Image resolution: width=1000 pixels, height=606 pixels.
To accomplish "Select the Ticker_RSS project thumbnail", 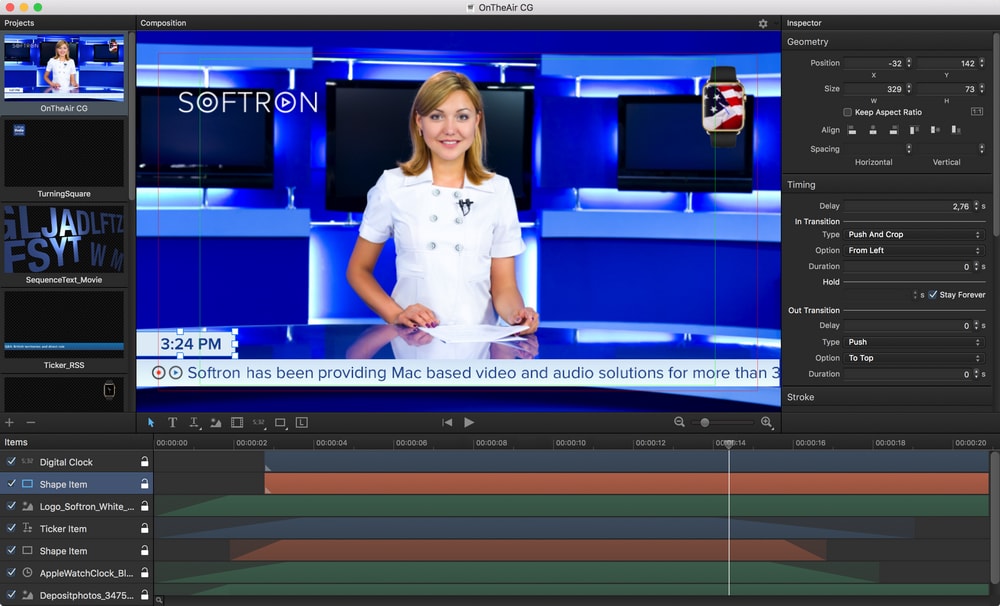I will coord(64,324).
